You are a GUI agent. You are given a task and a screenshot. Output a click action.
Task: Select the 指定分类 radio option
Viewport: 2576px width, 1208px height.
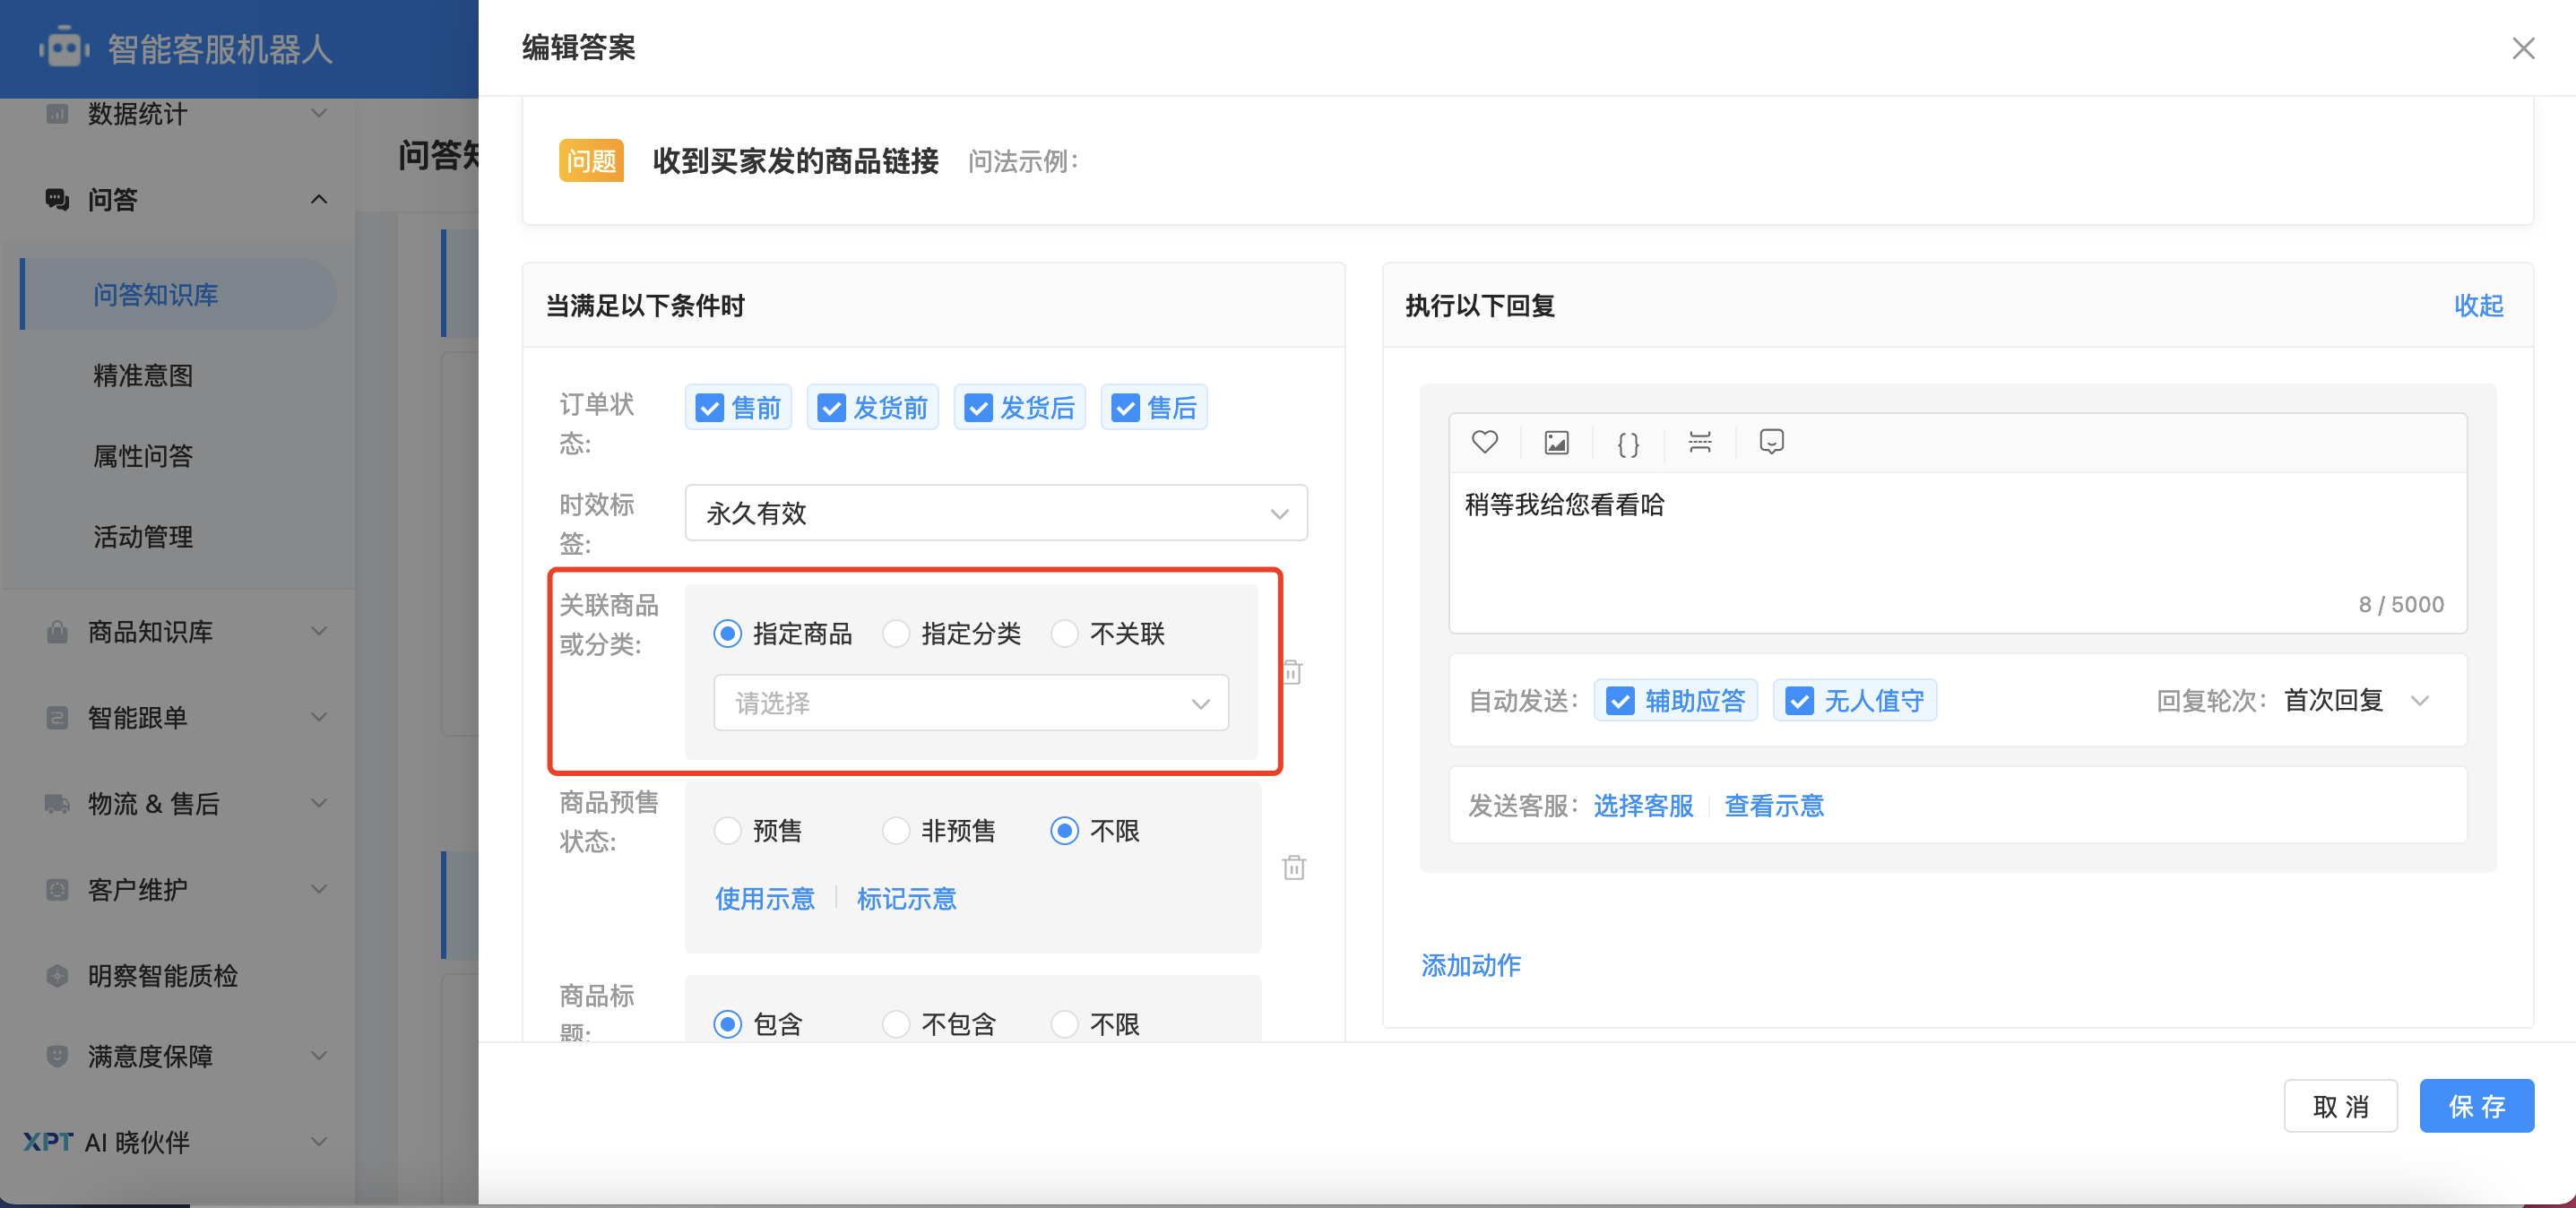point(896,634)
